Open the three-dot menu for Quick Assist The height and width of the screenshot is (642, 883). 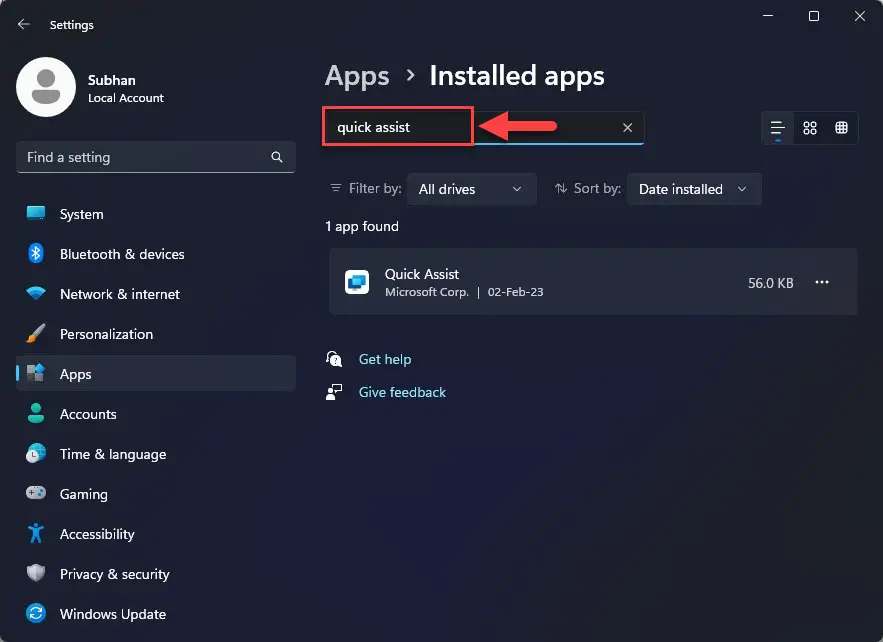(822, 283)
